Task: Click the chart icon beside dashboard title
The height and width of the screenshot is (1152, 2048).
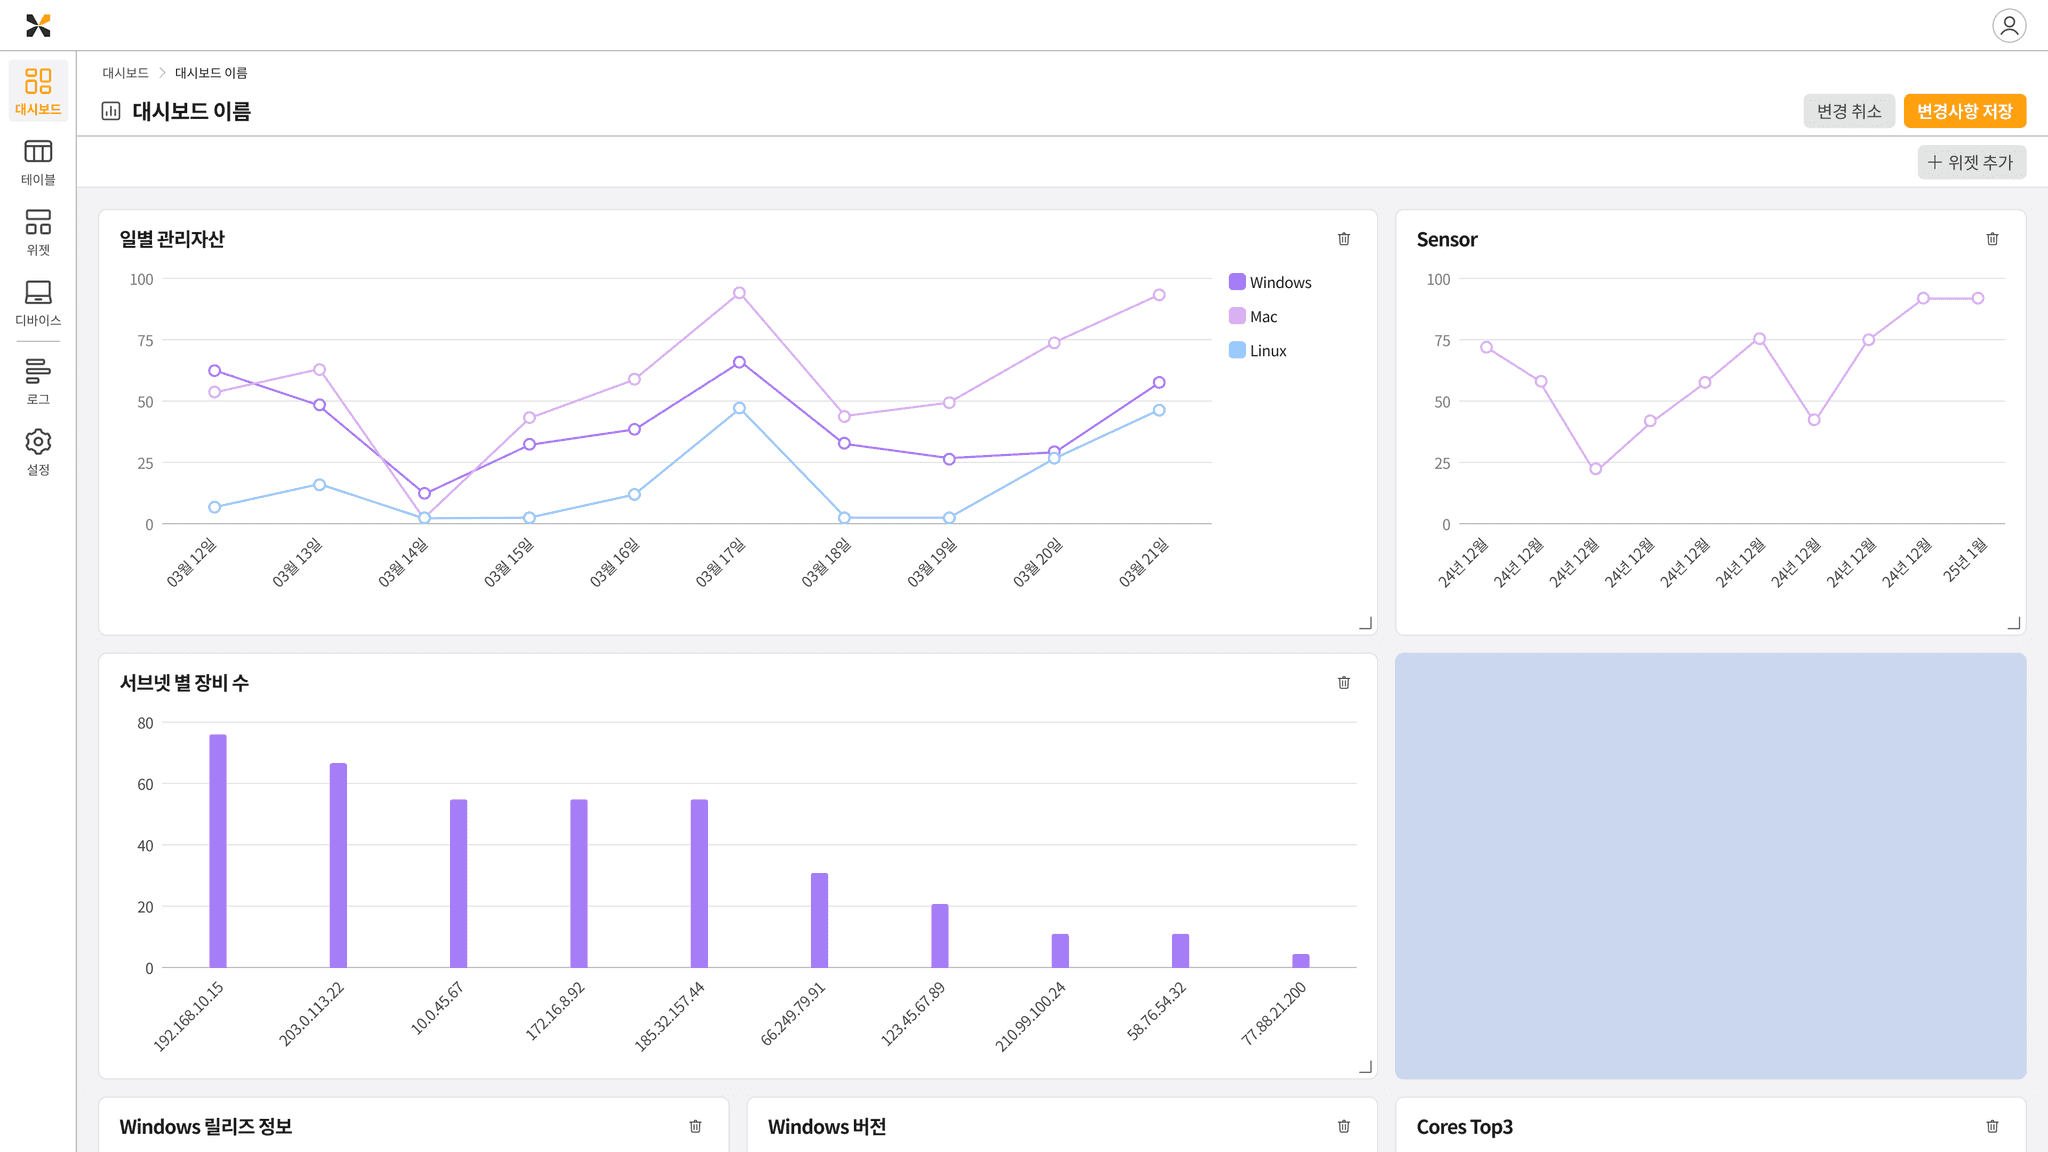Action: tap(111, 111)
